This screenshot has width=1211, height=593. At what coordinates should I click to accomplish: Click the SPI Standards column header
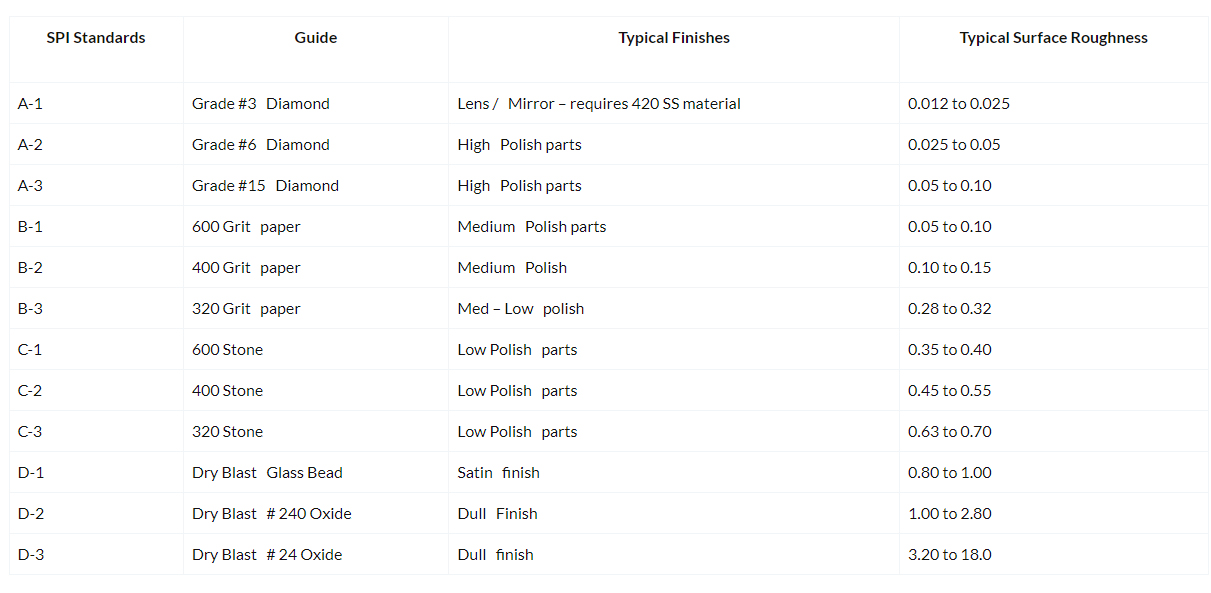[x=96, y=38]
